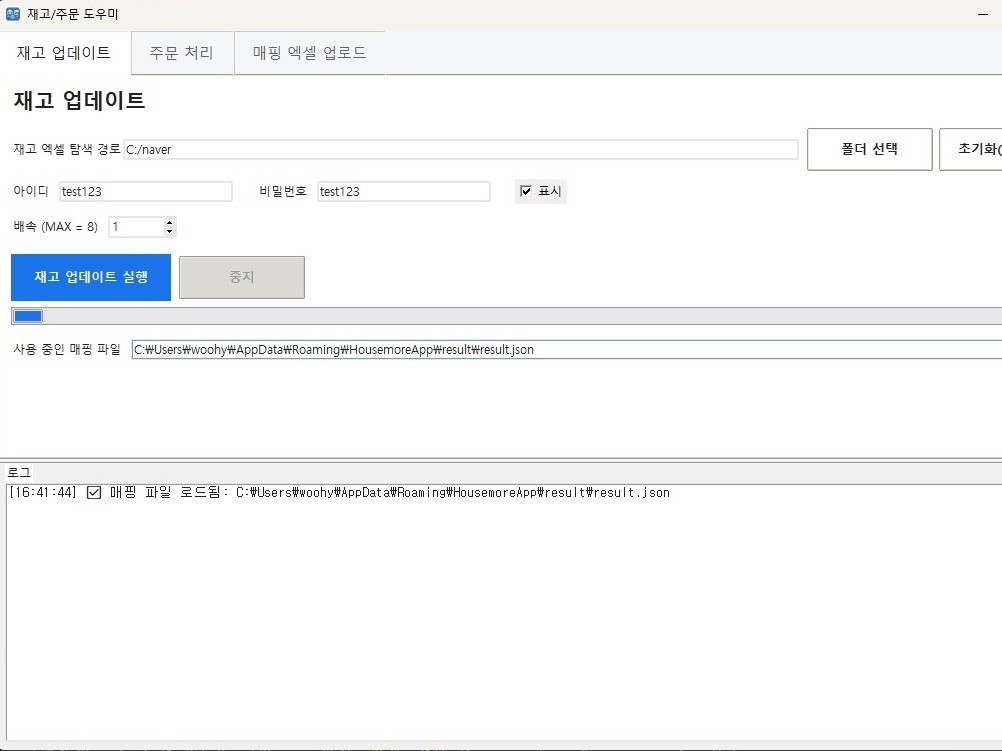Click the 재고/주문 도우미 title bar icon
This screenshot has height=751, width=1002.
click(x=14, y=14)
